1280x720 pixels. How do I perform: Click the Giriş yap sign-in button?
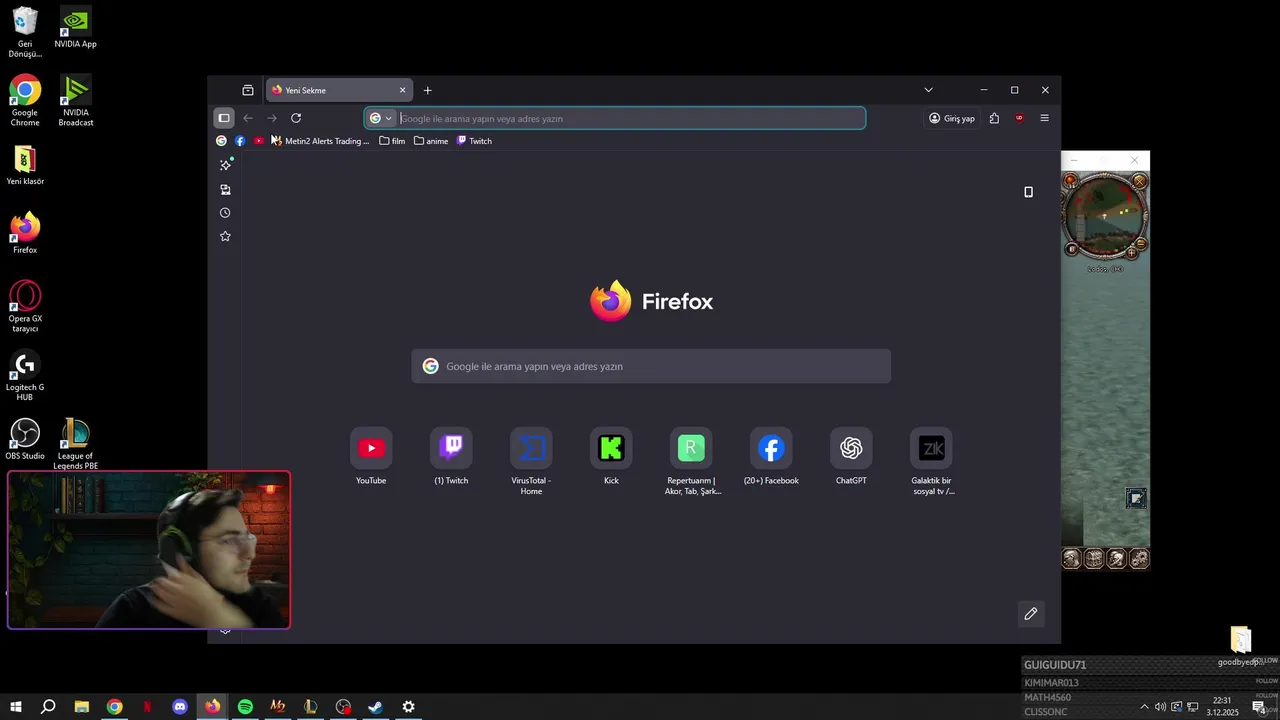[952, 118]
